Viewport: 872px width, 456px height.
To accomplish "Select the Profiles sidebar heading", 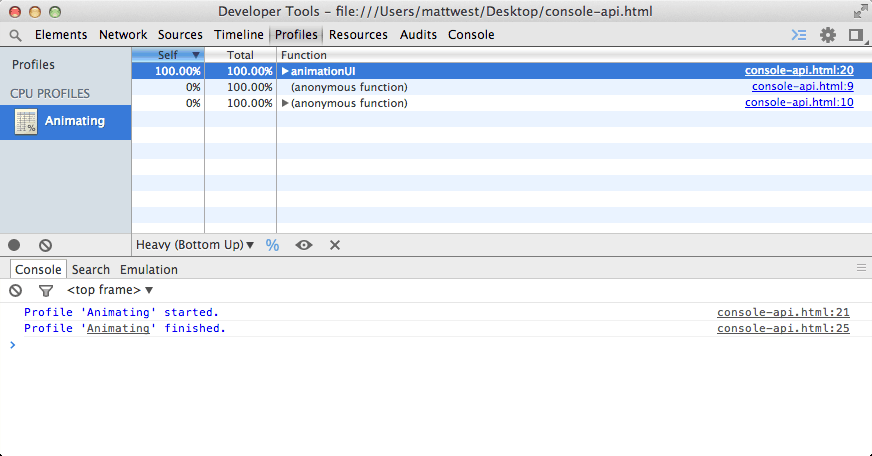I will 33,65.
